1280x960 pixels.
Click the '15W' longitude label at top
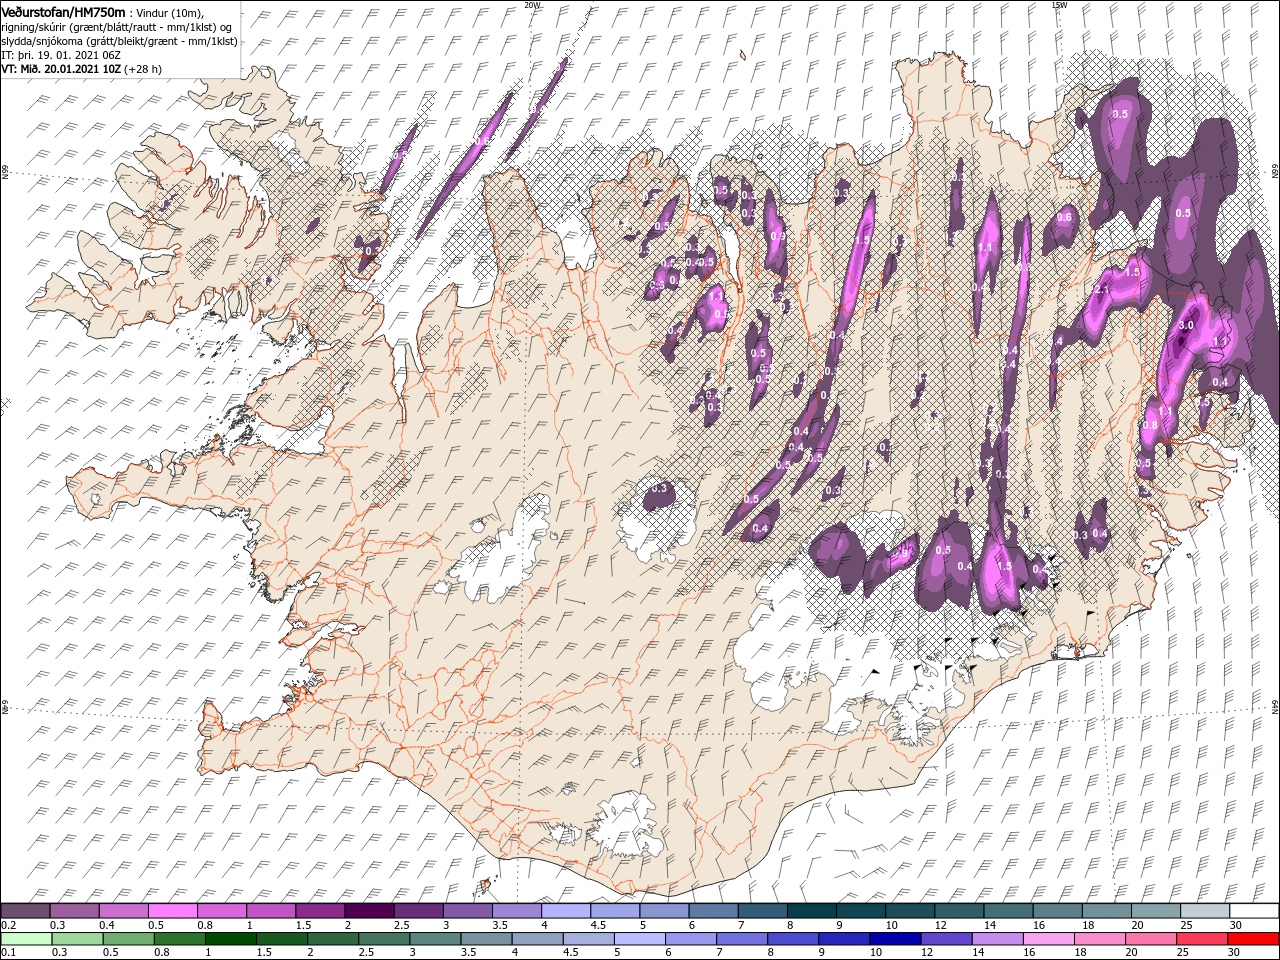[1058, 5]
